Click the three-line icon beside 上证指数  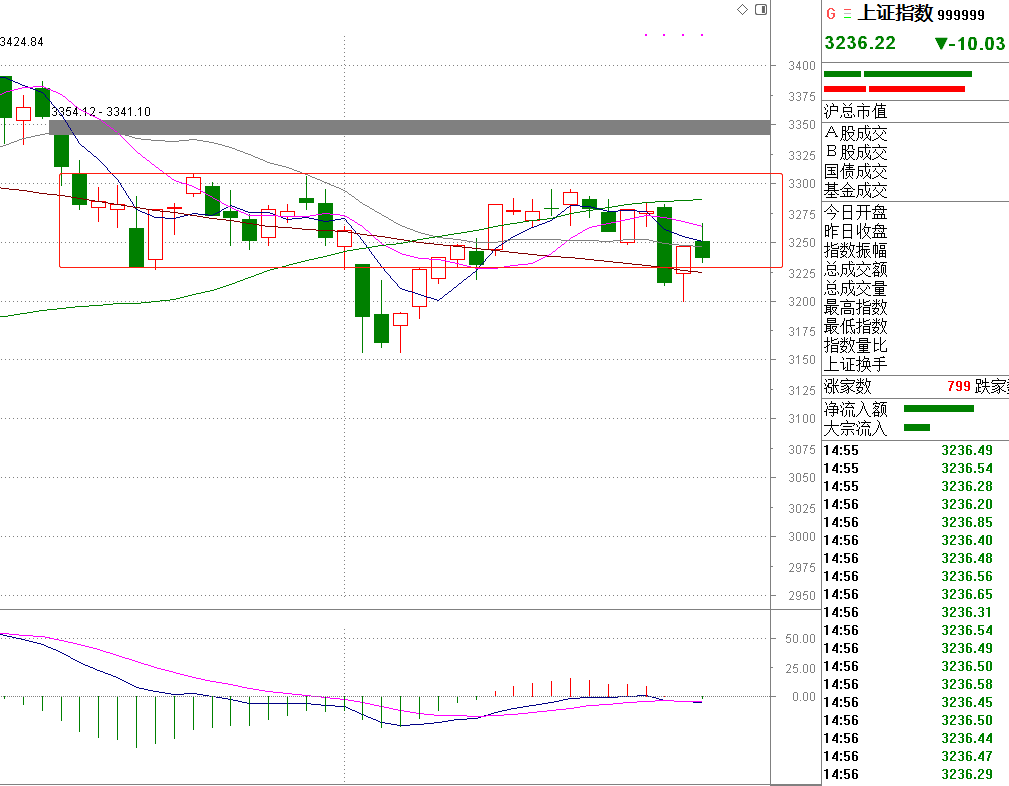(847, 14)
